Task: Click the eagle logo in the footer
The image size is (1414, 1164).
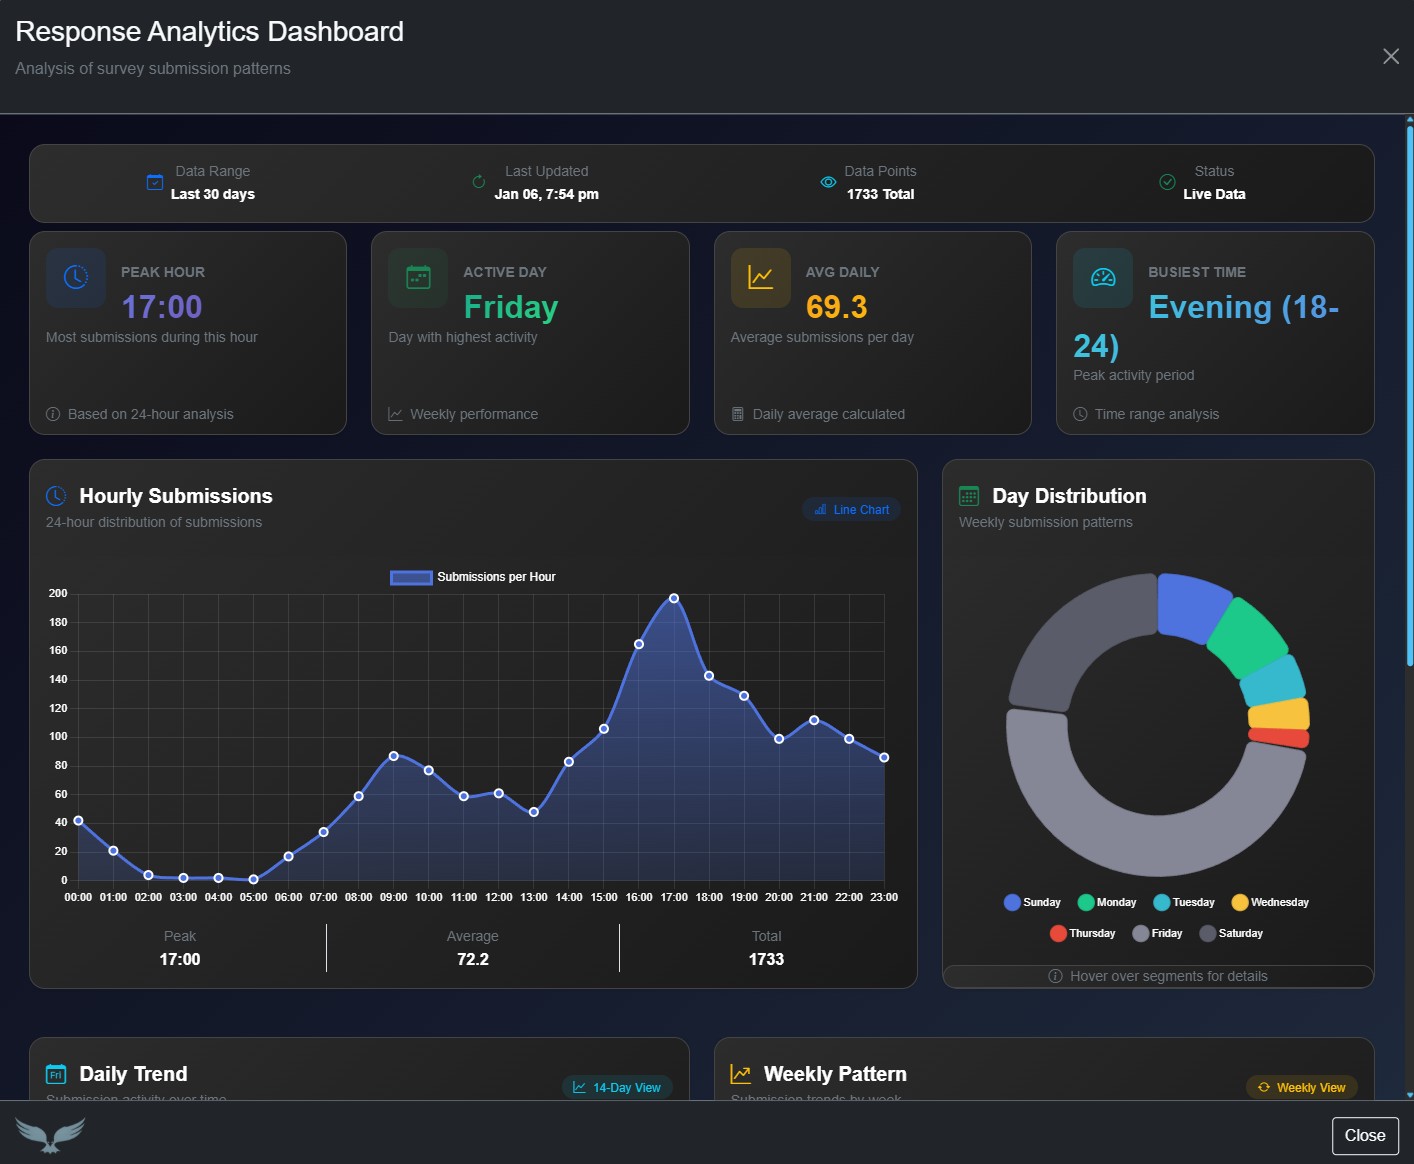Action: coord(50,1134)
